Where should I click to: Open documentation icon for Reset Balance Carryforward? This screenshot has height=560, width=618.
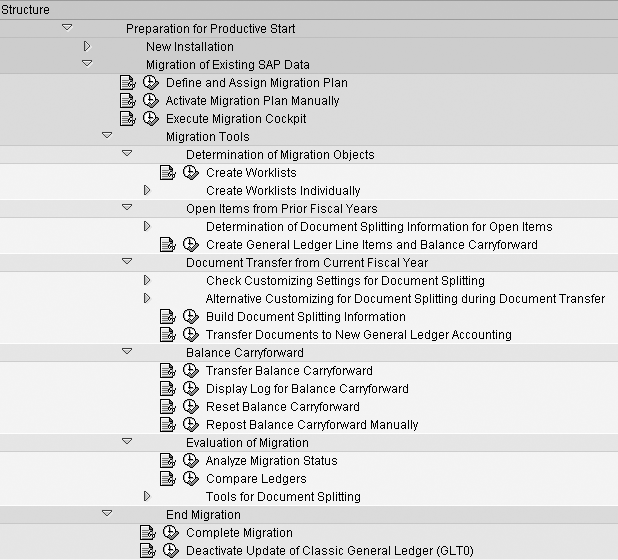click(x=168, y=406)
